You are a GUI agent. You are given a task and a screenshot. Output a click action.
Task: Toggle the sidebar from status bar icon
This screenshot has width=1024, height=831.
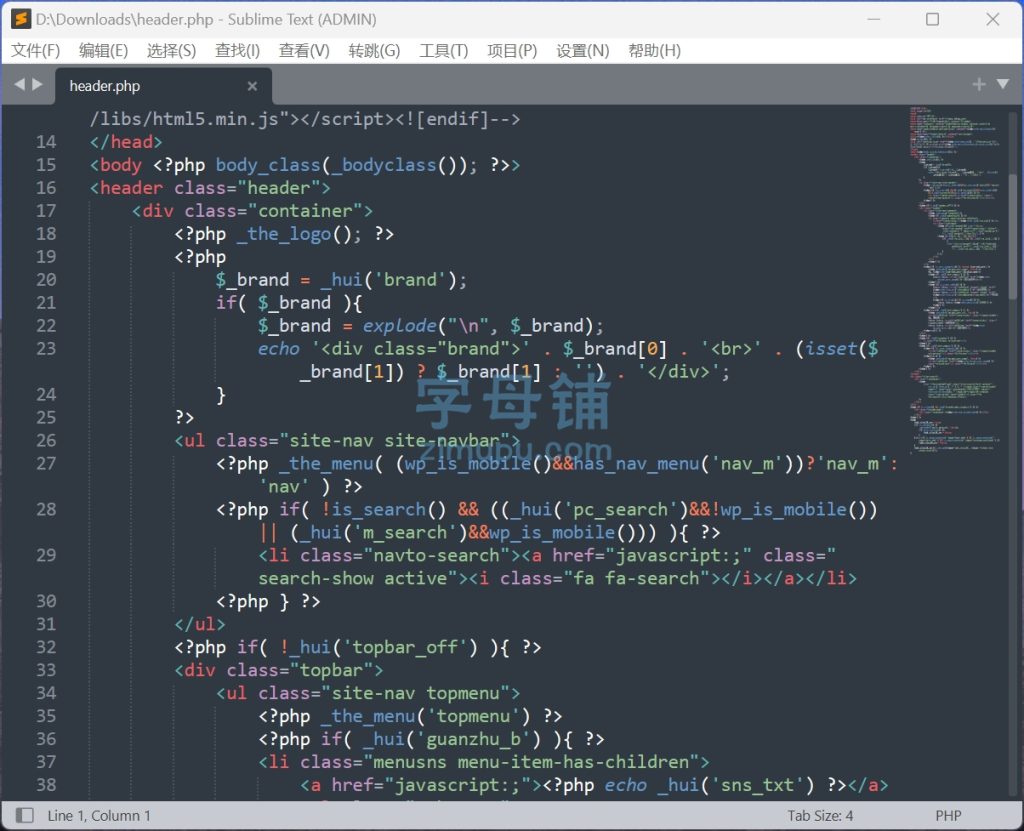click(24, 815)
